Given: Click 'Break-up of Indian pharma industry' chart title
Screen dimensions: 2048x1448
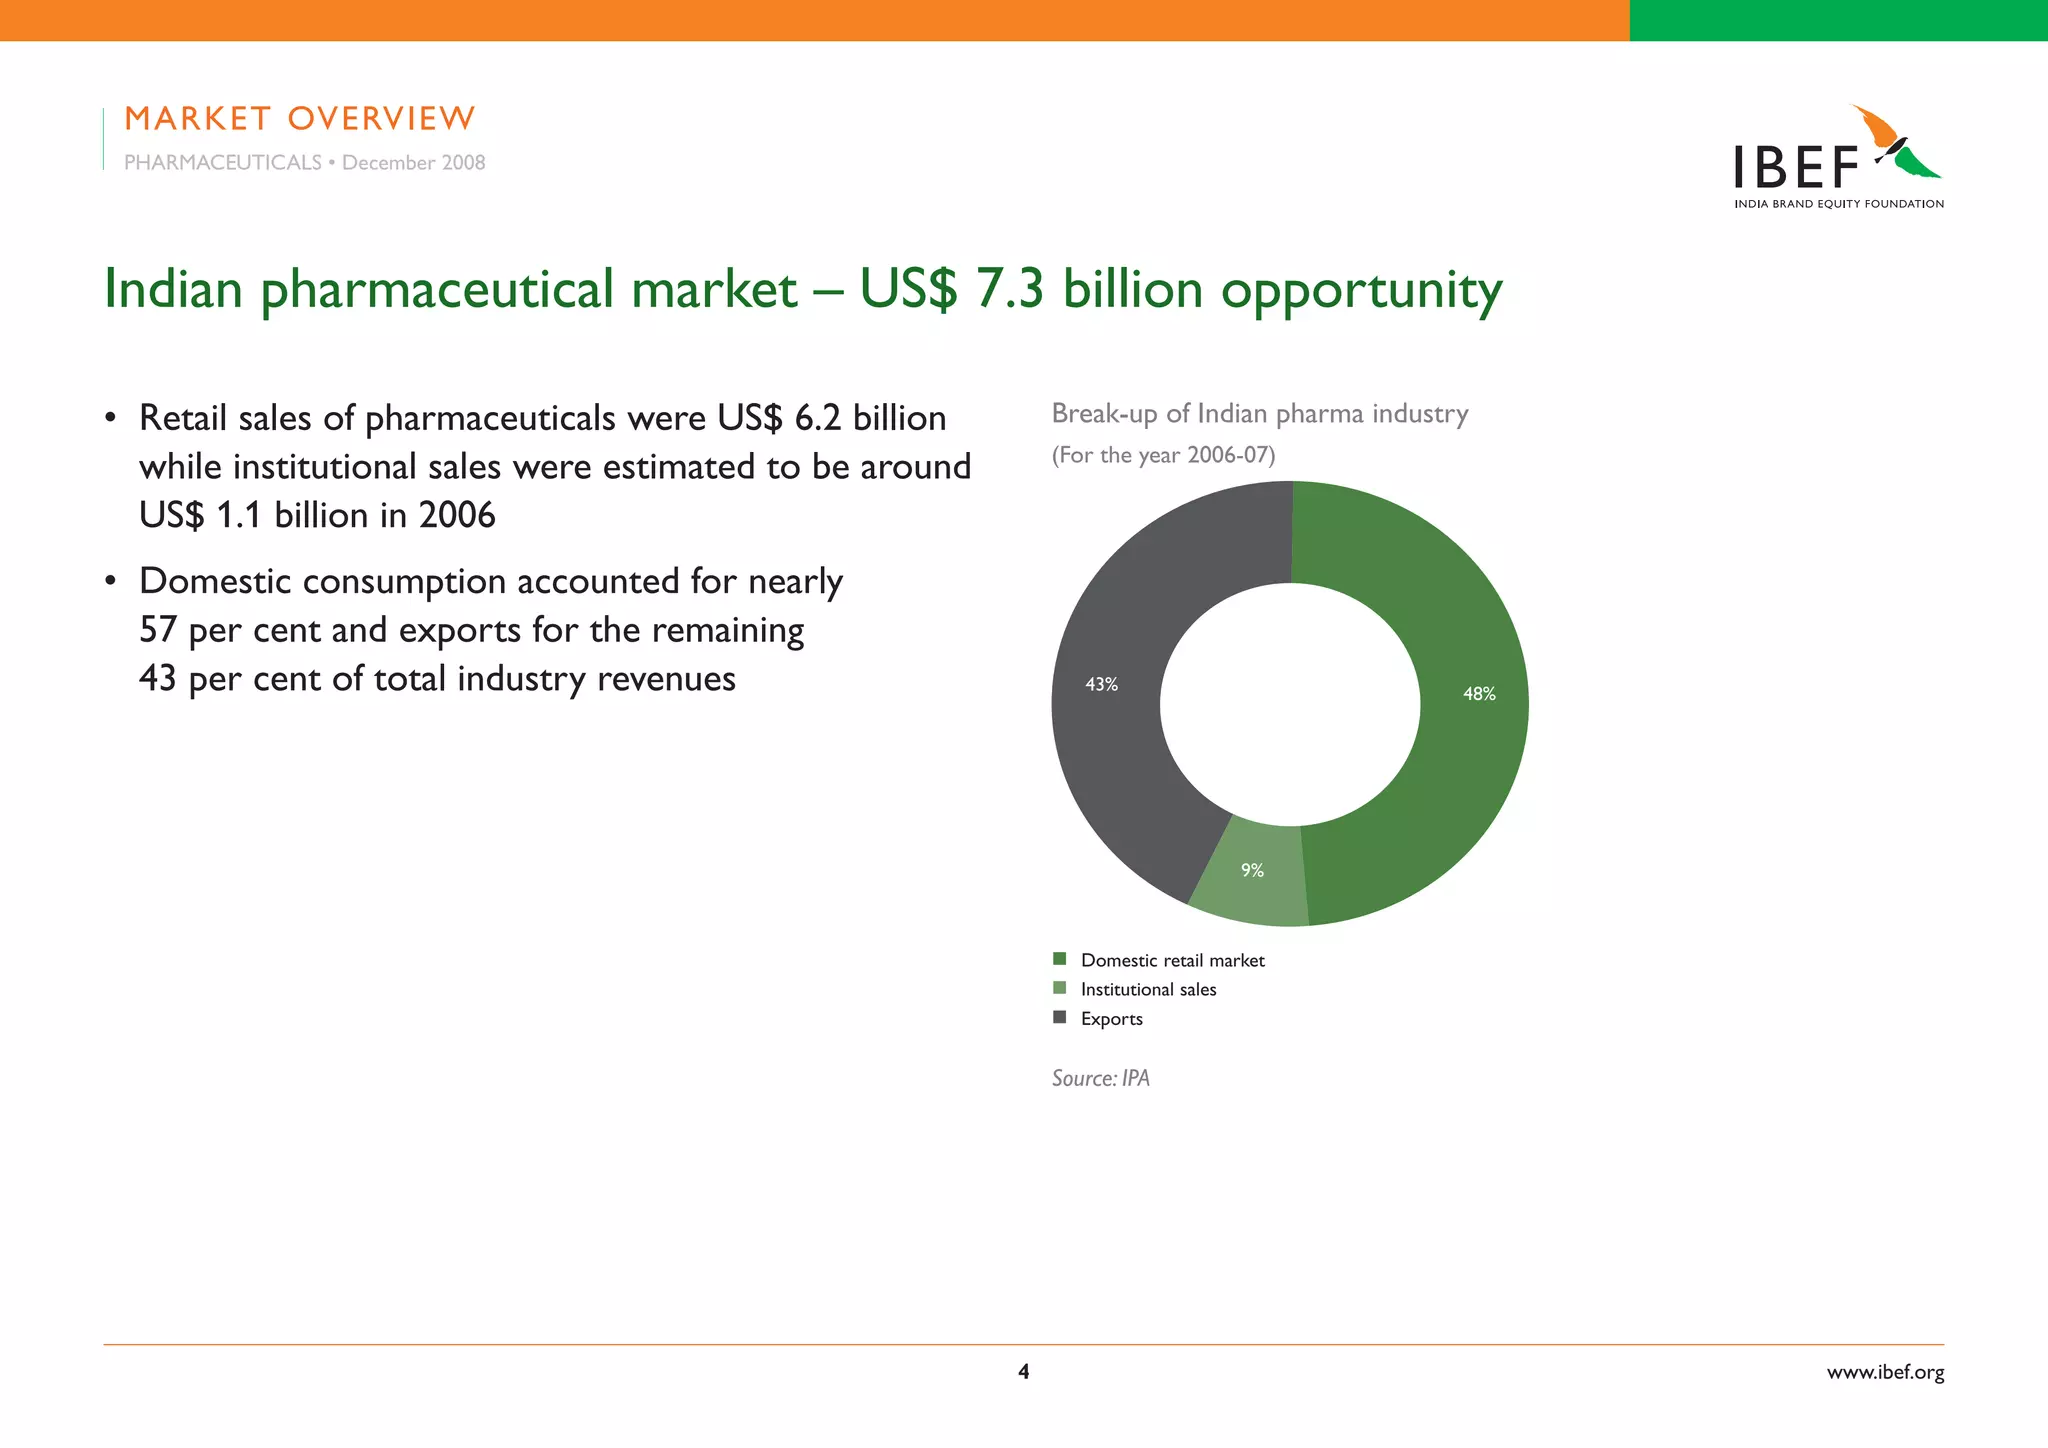Looking at the screenshot, I should pyautogui.click(x=1260, y=414).
